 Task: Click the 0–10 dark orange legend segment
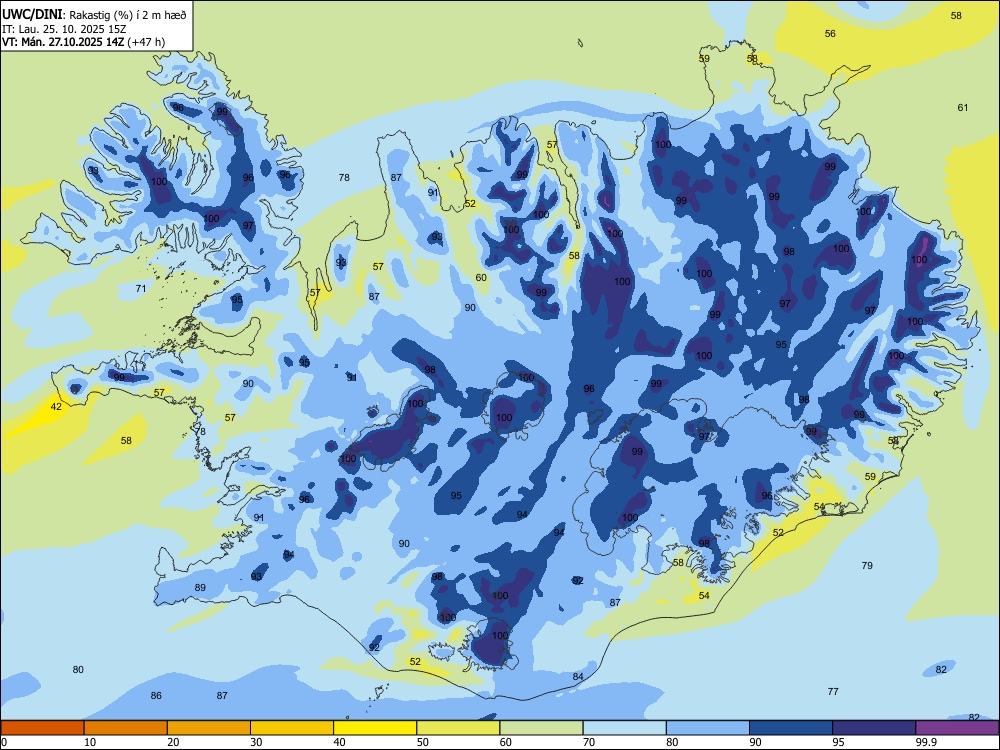click(42, 728)
